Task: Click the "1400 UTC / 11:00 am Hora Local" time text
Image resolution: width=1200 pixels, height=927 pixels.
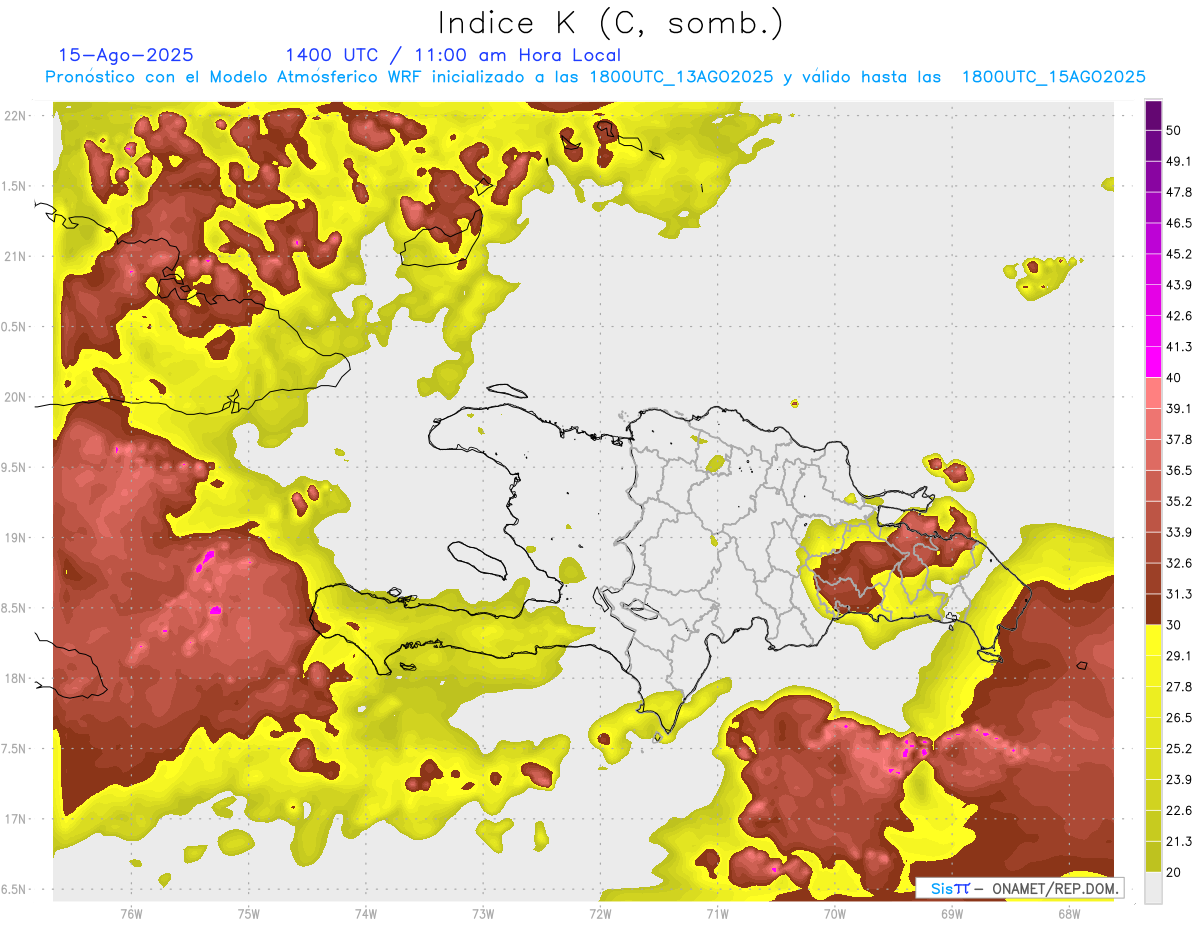Action: [453, 55]
